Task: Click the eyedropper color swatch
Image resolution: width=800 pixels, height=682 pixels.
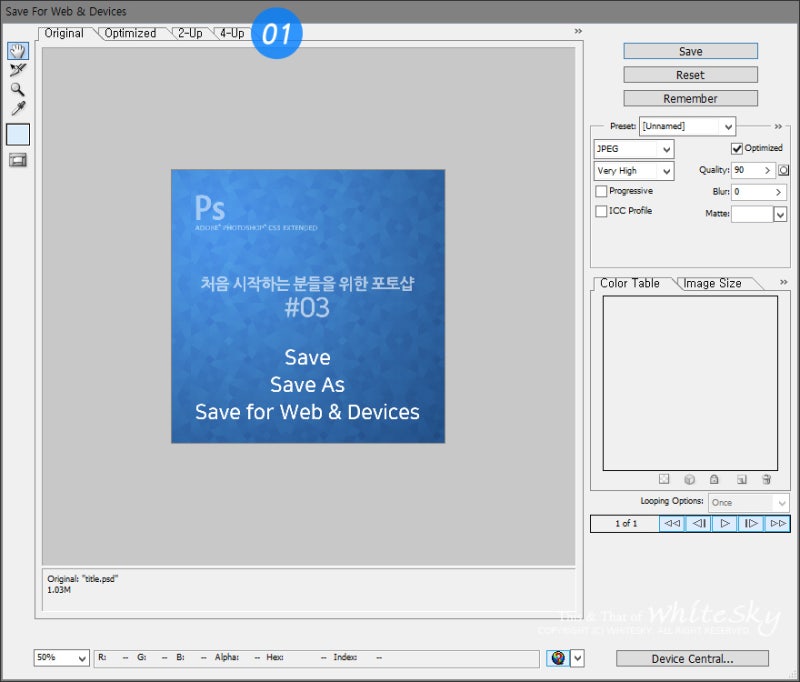Action: (18, 135)
